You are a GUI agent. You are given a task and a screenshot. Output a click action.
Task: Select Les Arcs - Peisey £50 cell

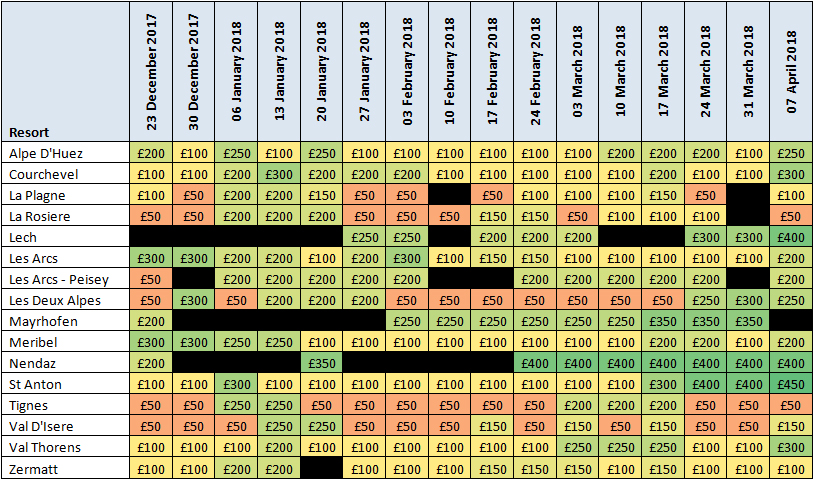pyautogui.click(x=151, y=279)
